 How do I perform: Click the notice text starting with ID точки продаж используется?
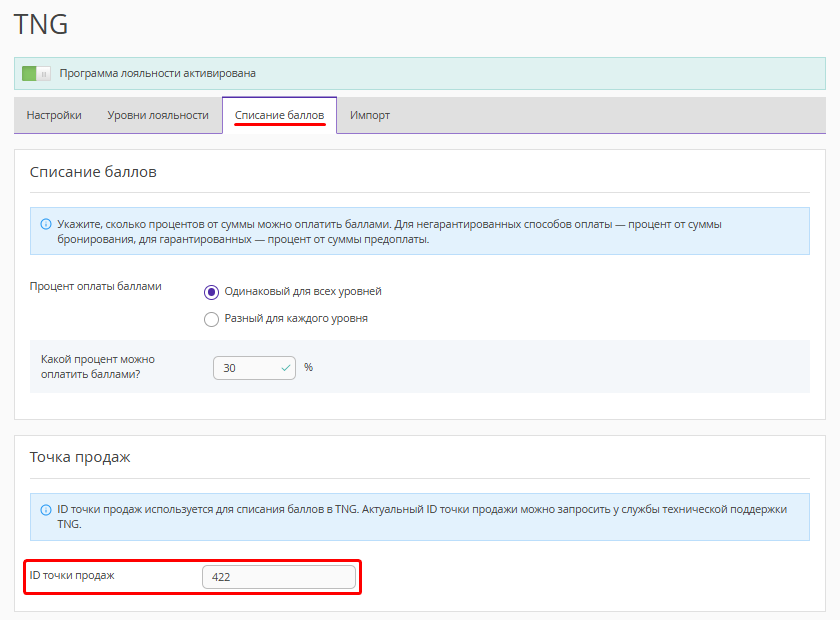422,517
